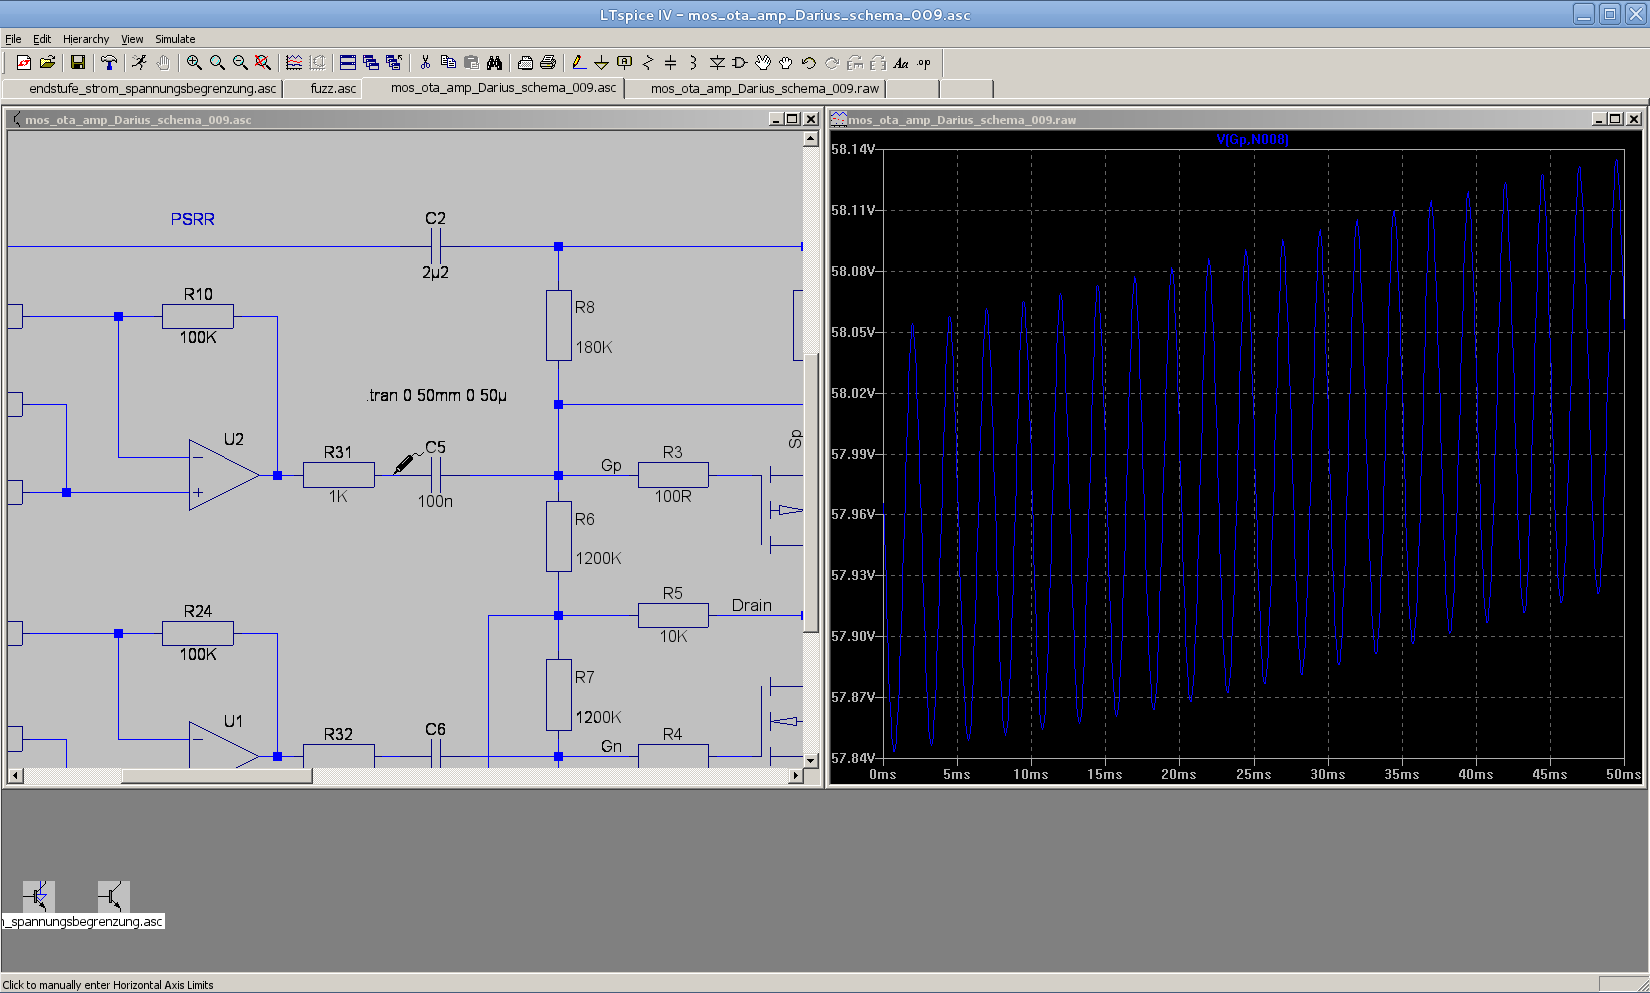Image resolution: width=1650 pixels, height=993 pixels.
Task: Open the File menu
Action: pos(13,39)
